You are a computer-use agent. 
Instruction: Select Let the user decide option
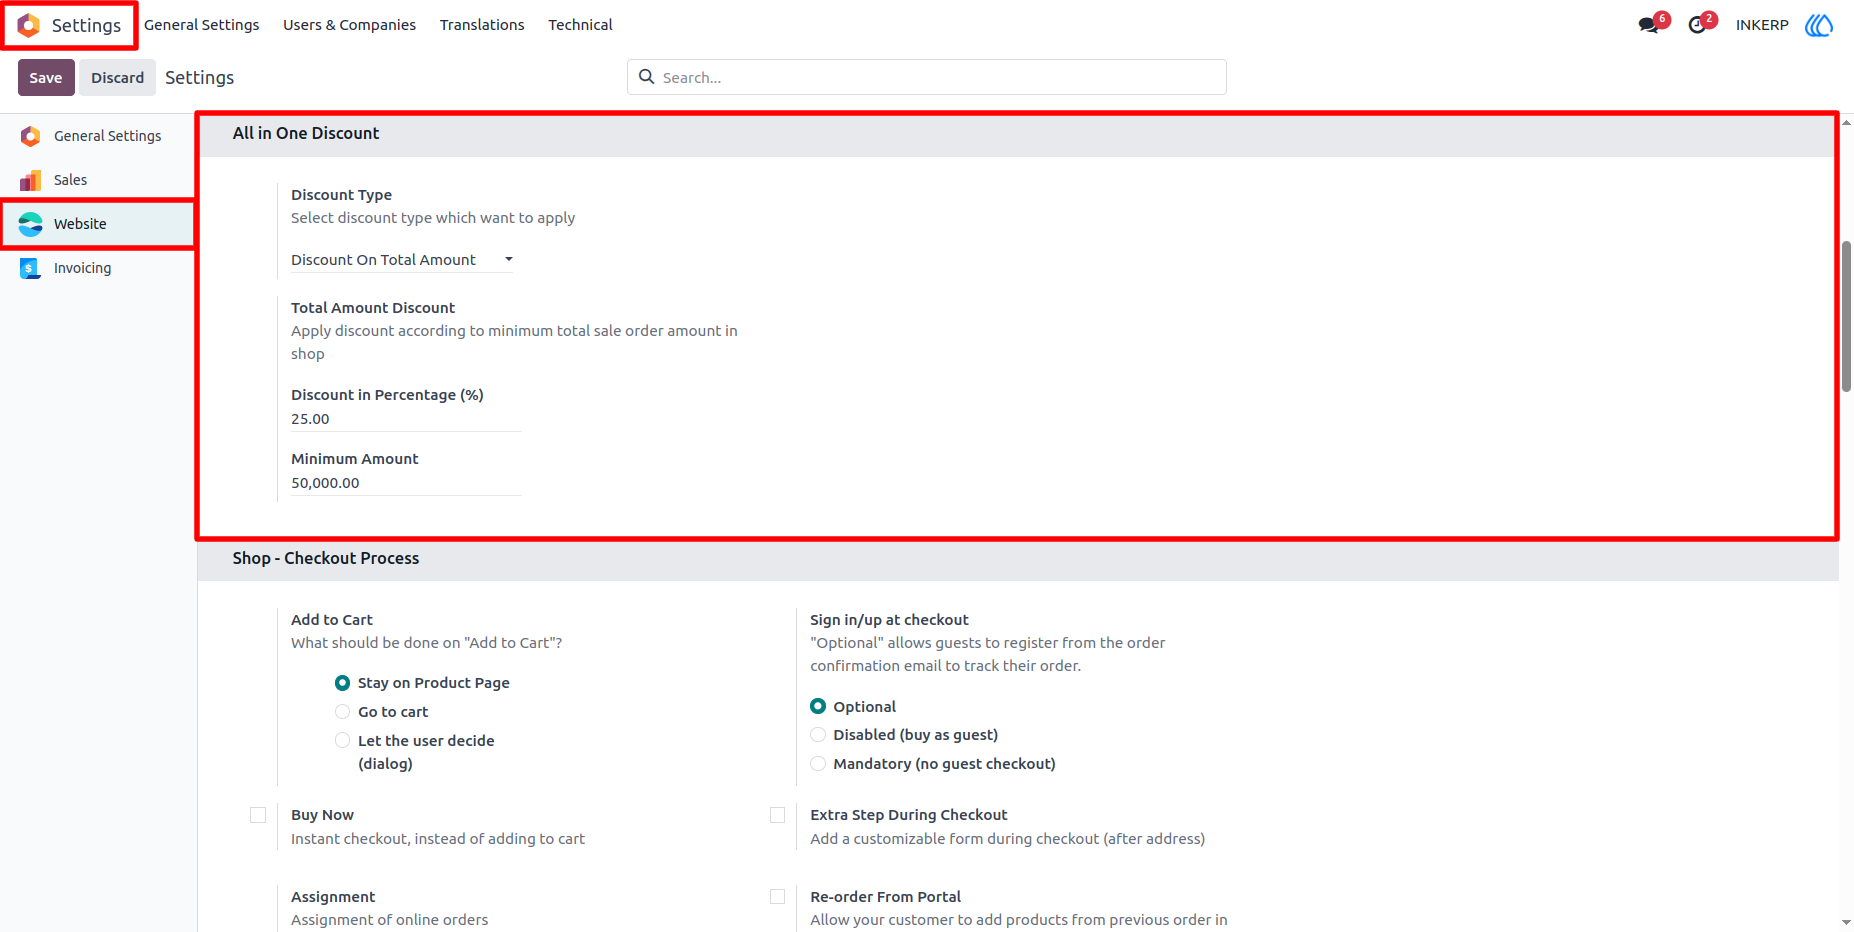[x=342, y=741]
